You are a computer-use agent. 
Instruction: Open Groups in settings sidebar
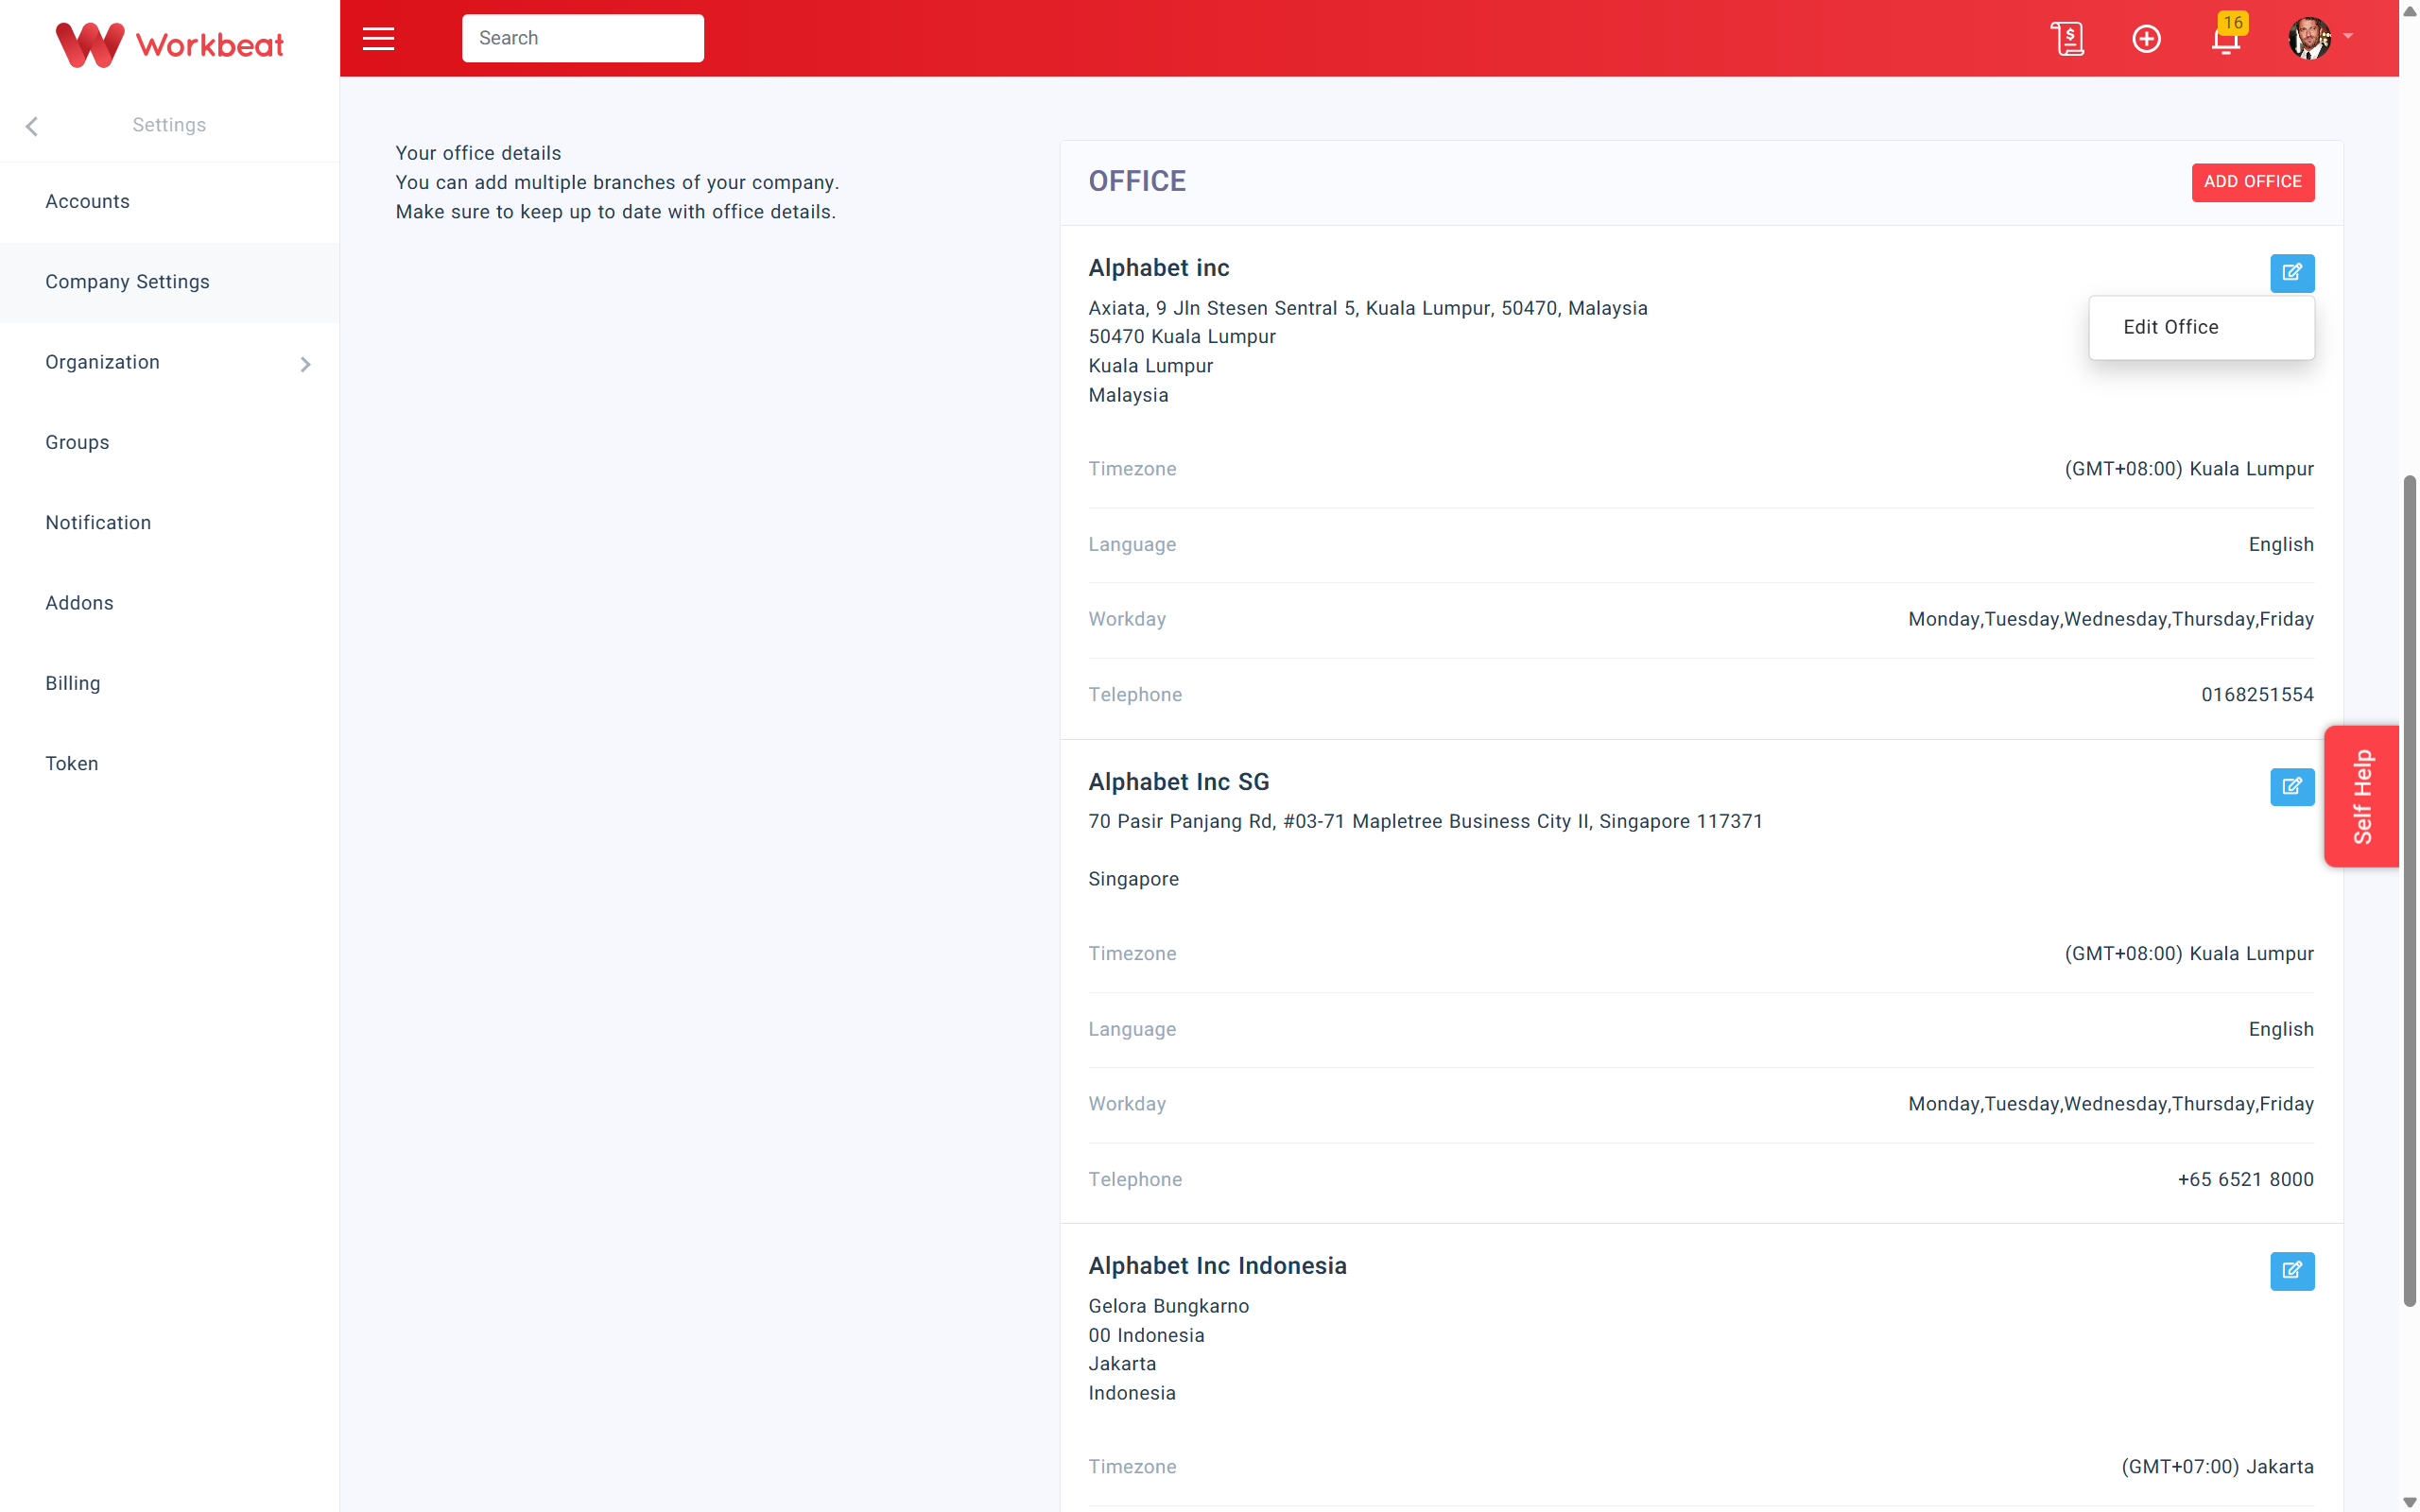click(170, 442)
